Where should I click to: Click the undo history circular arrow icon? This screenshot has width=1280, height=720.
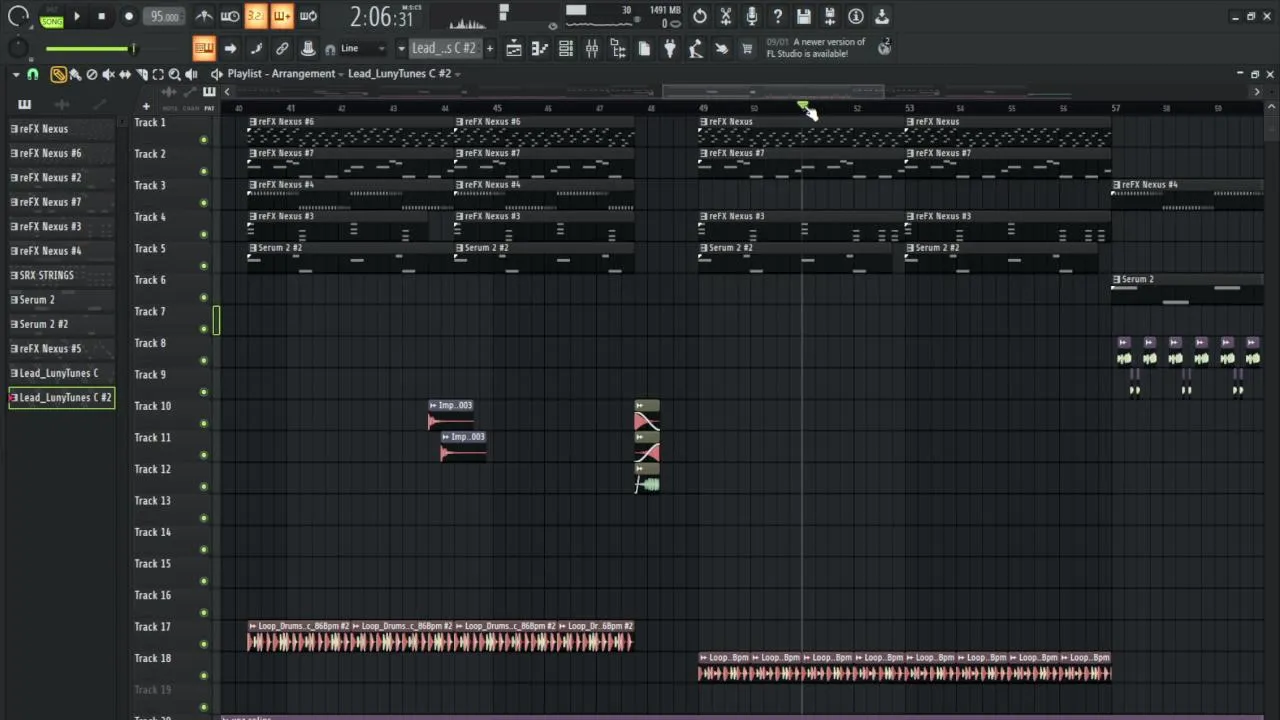(700, 16)
